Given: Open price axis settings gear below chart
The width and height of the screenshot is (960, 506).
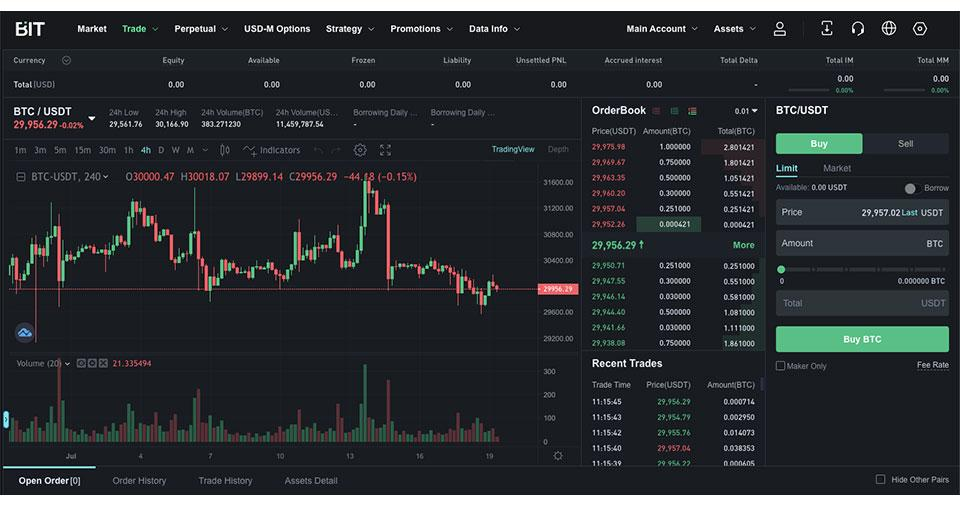Looking at the screenshot, I should tap(558, 456).
